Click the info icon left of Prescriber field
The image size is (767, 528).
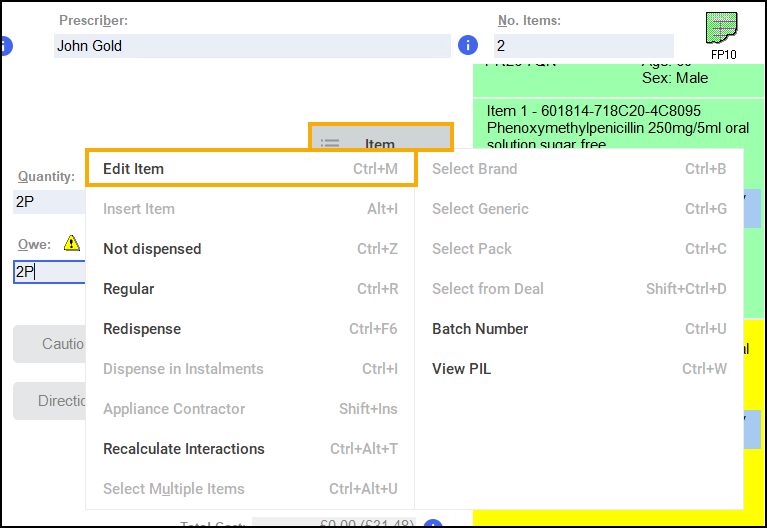(x=5, y=45)
